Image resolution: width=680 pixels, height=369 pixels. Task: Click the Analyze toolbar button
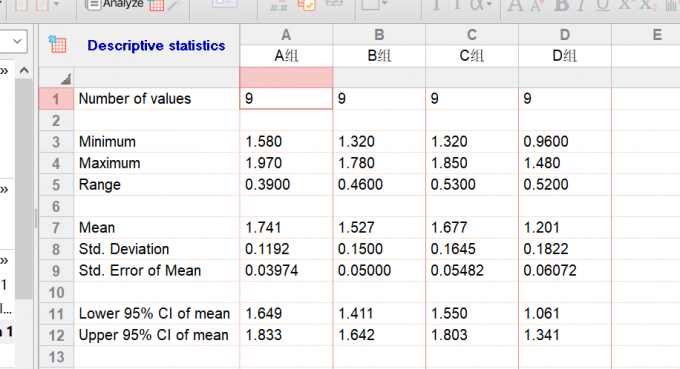(x=114, y=4)
